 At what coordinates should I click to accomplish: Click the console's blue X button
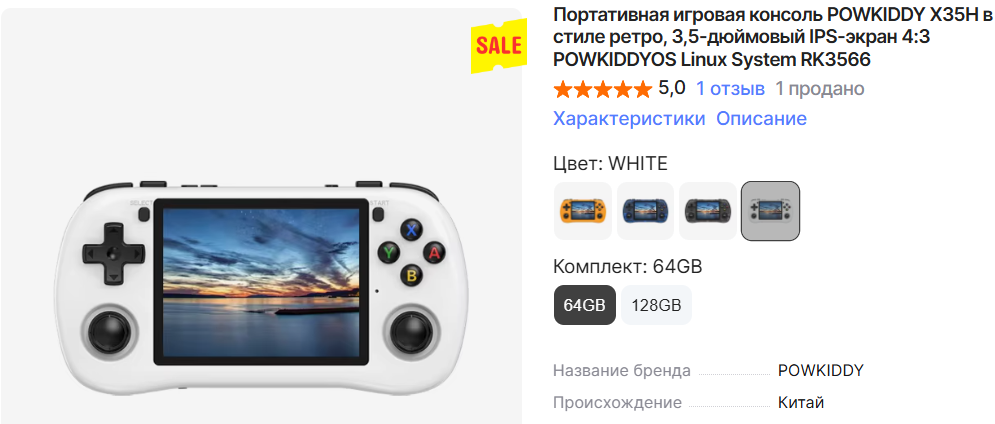click(411, 230)
